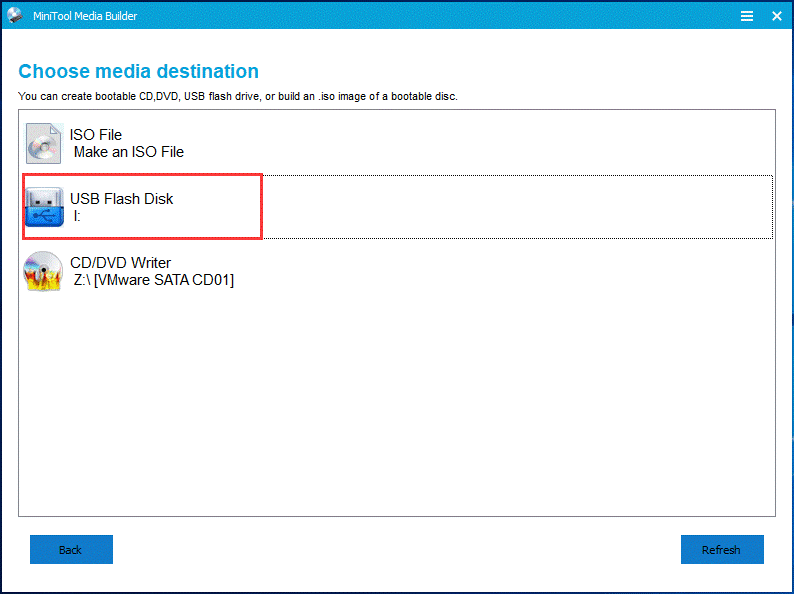This screenshot has width=794, height=594.
Task: Click the blue USB flash drive icon
Action: 44,207
